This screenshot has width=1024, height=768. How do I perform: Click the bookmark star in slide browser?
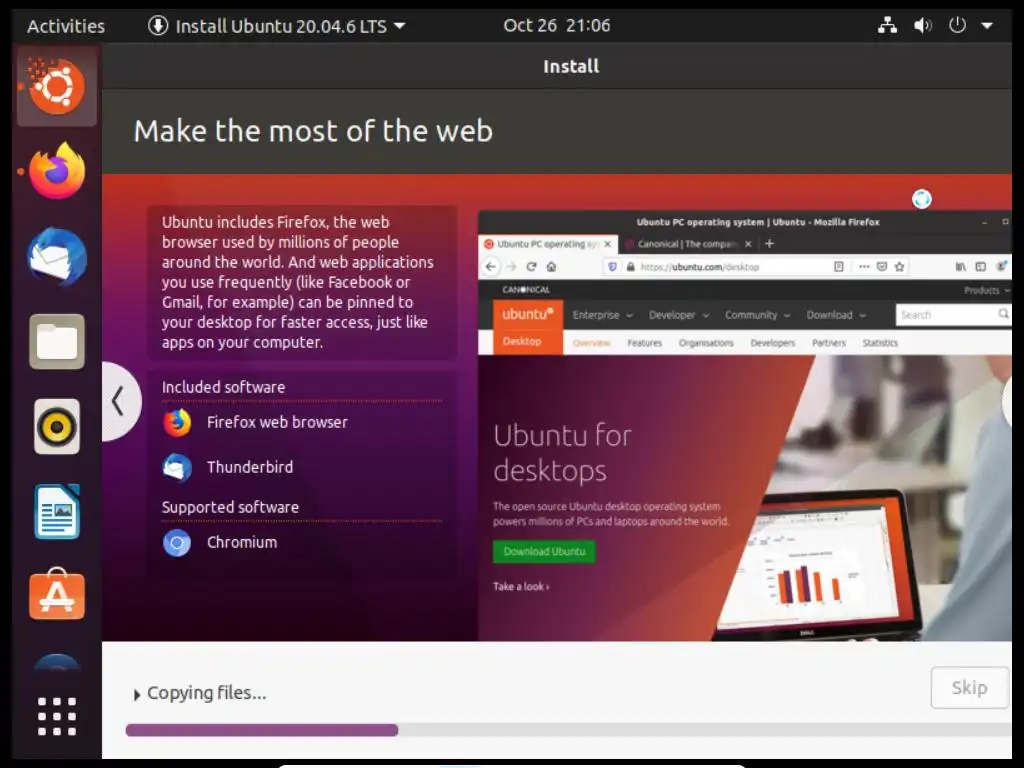tap(899, 266)
